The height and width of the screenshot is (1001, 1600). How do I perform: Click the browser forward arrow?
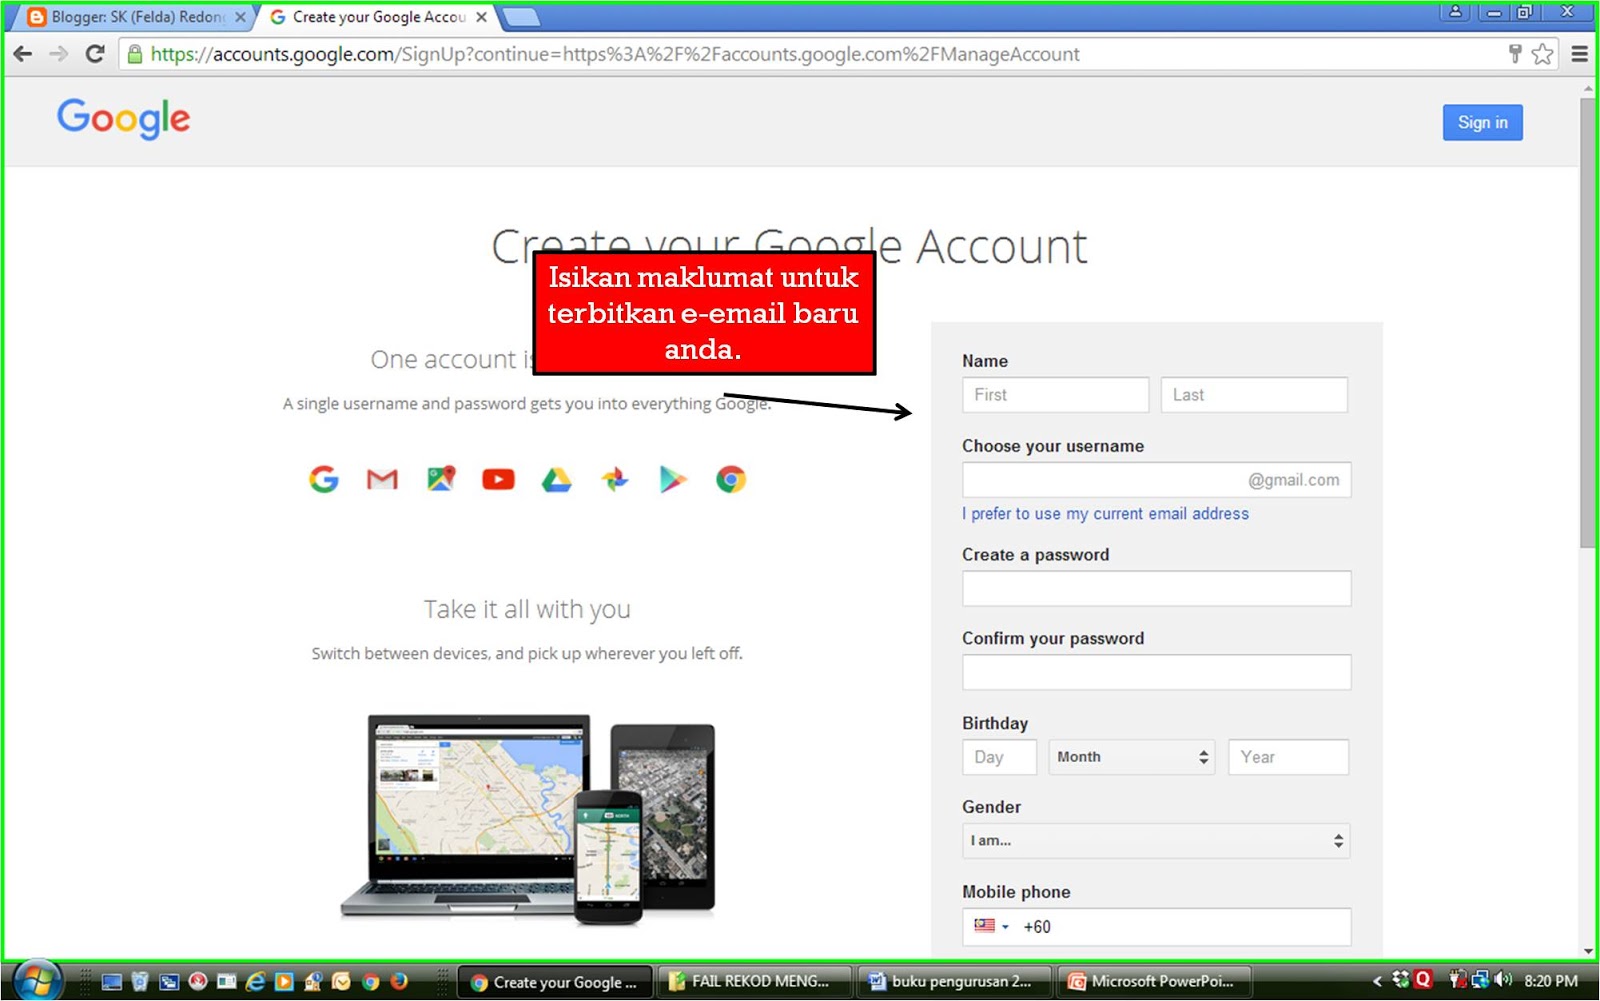coord(59,54)
